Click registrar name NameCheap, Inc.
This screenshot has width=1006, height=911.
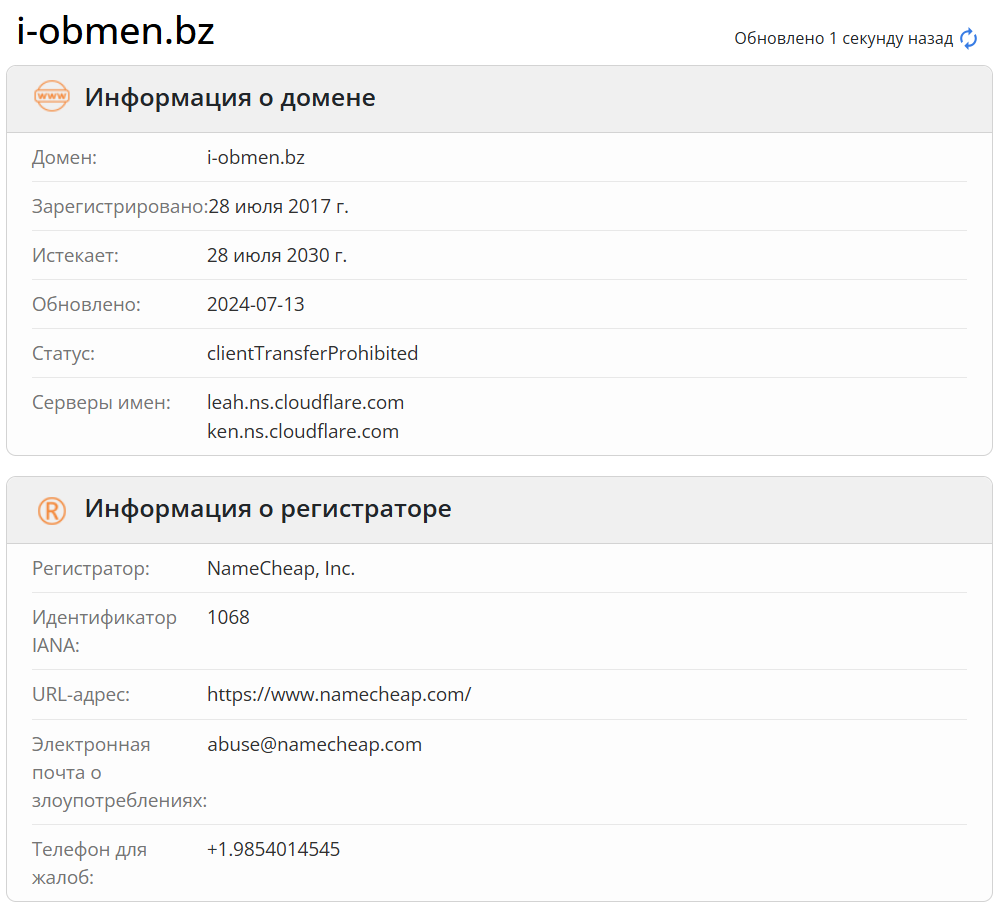pos(281,569)
